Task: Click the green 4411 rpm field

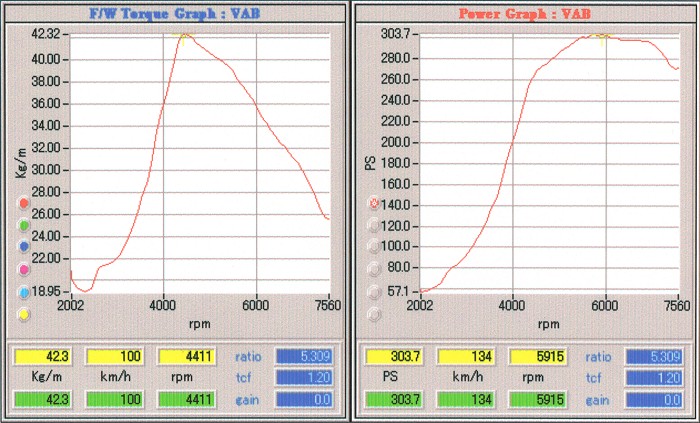Action: (x=187, y=399)
